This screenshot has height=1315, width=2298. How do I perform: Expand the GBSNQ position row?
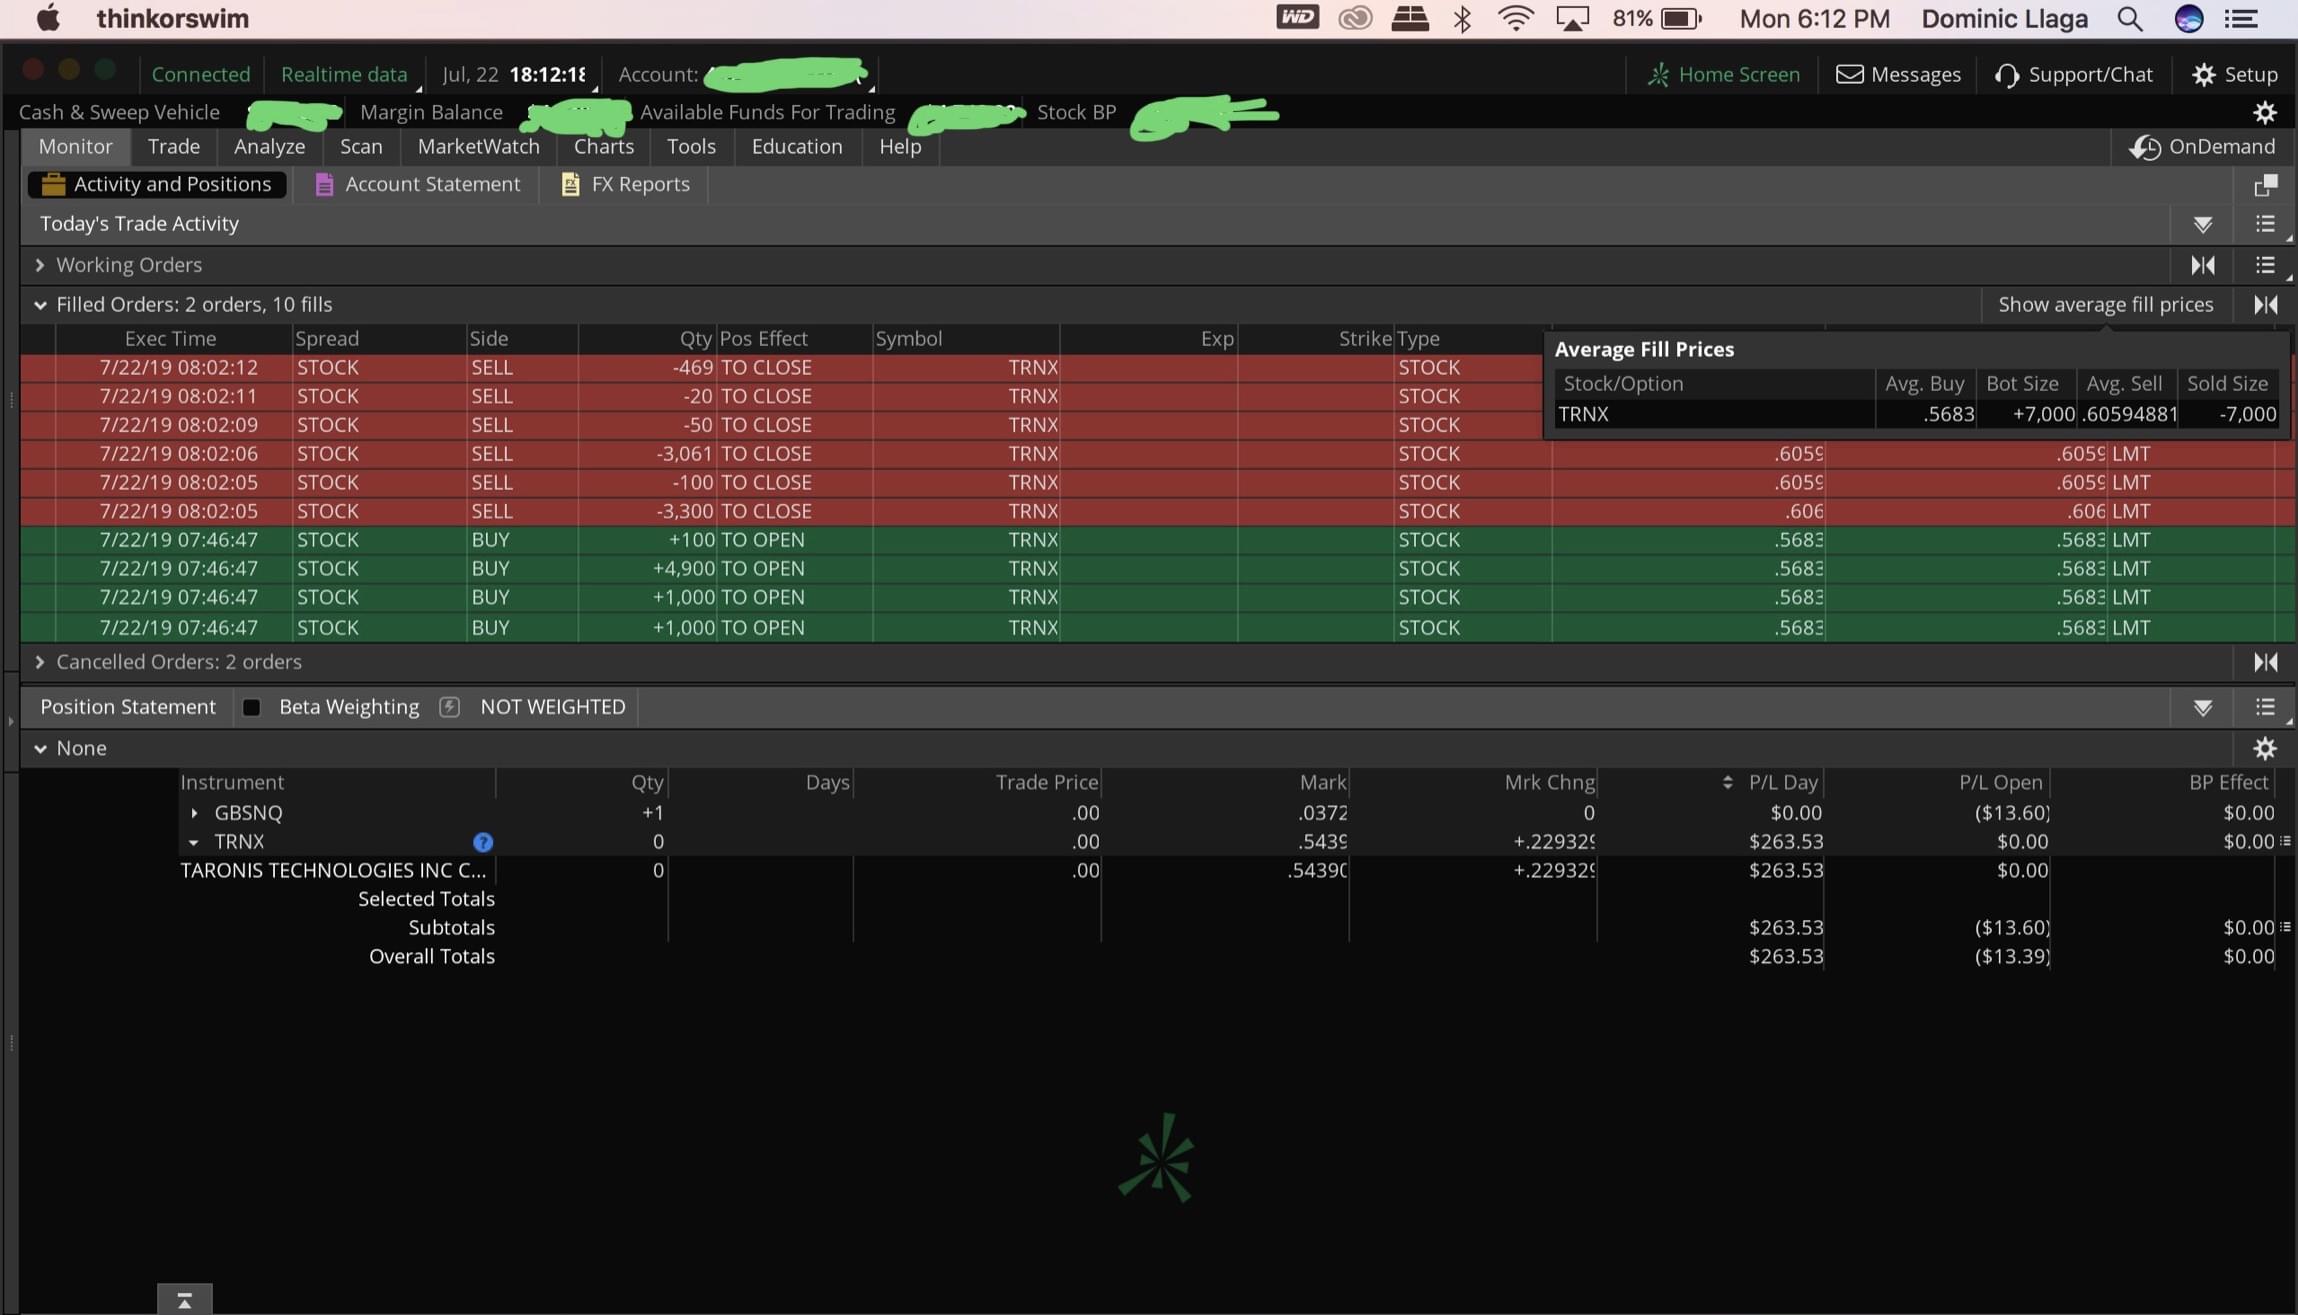[194, 813]
